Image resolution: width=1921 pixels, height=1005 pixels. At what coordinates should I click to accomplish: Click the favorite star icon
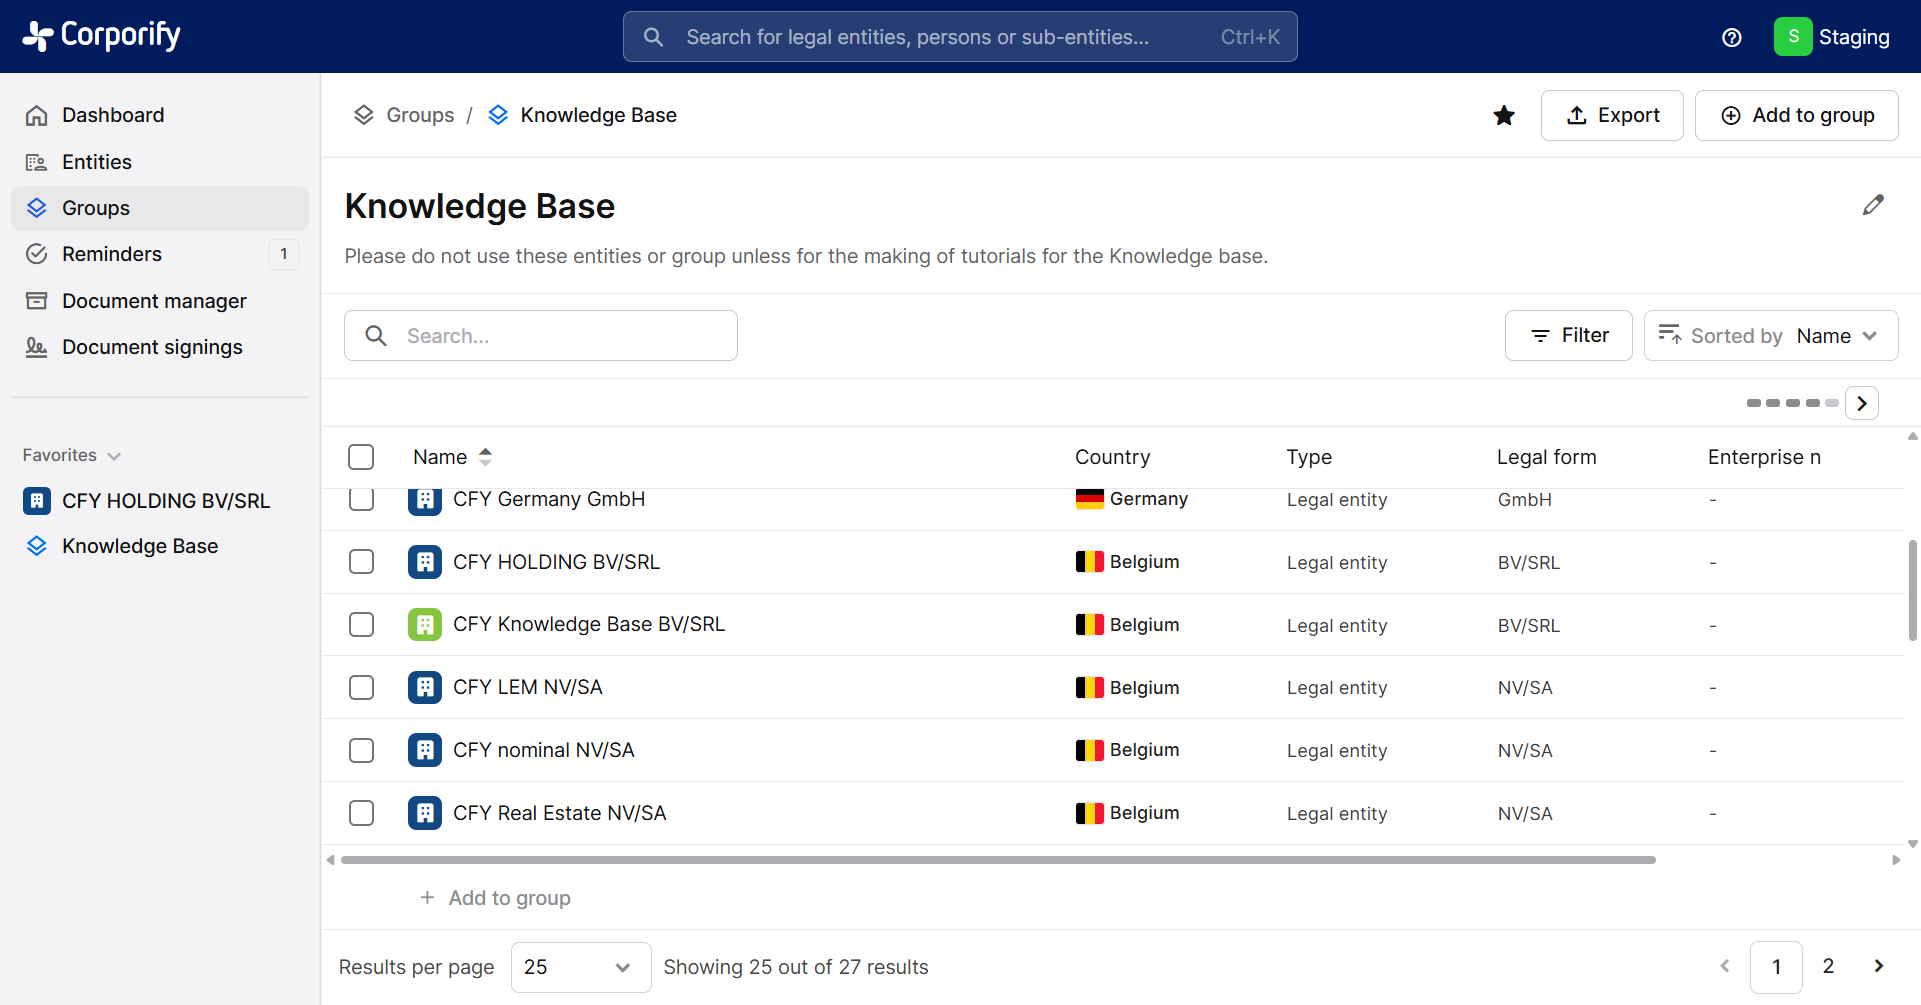point(1503,116)
